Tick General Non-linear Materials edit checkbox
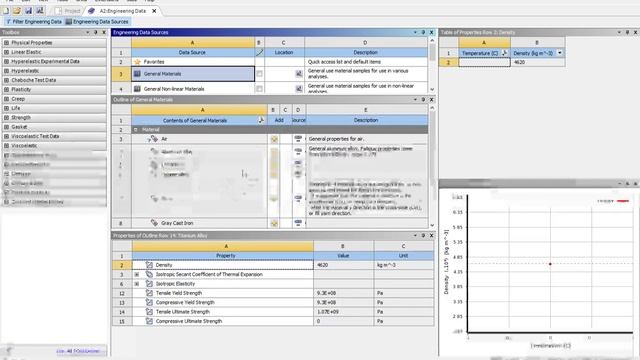 click(x=259, y=89)
